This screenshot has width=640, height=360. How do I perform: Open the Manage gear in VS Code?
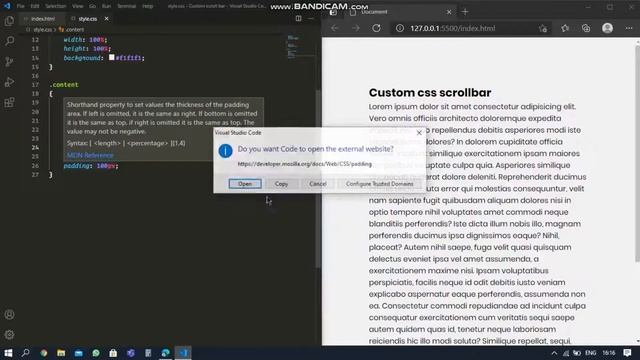9,335
